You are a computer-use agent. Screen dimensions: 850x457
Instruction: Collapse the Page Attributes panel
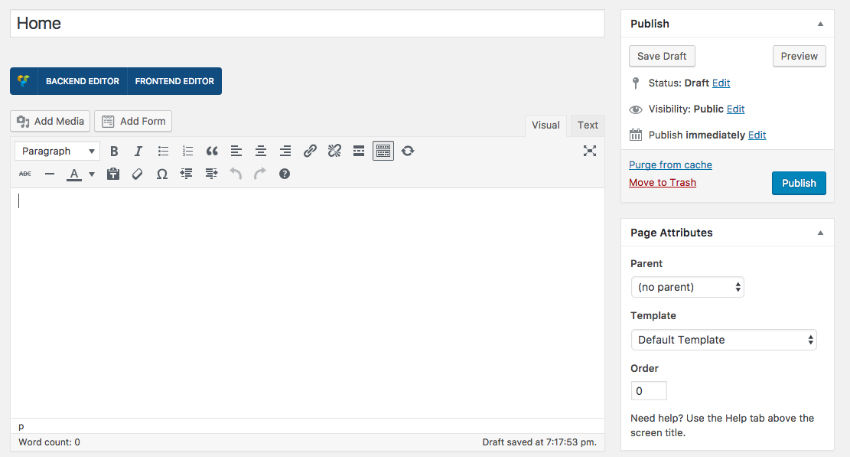[820, 233]
